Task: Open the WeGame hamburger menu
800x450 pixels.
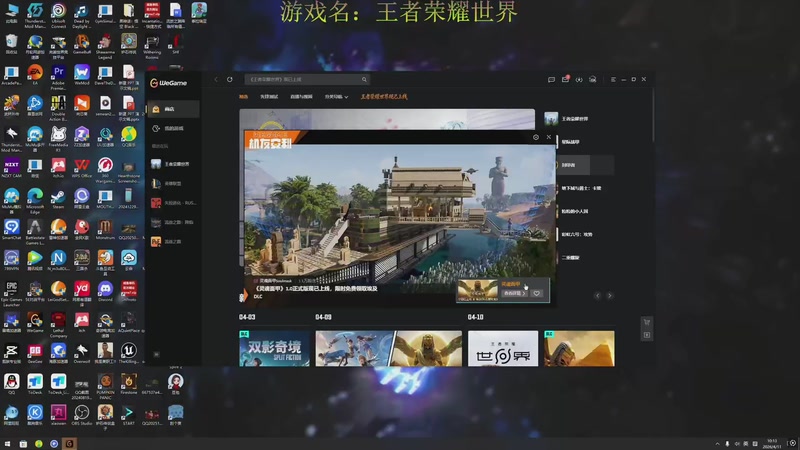Action: point(613,80)
